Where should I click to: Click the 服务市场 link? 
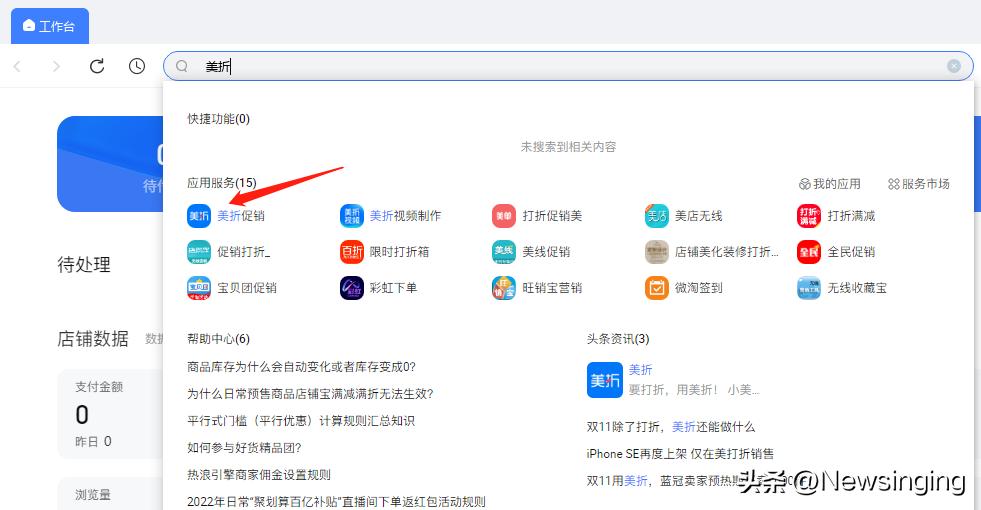(x=918, y=184)
